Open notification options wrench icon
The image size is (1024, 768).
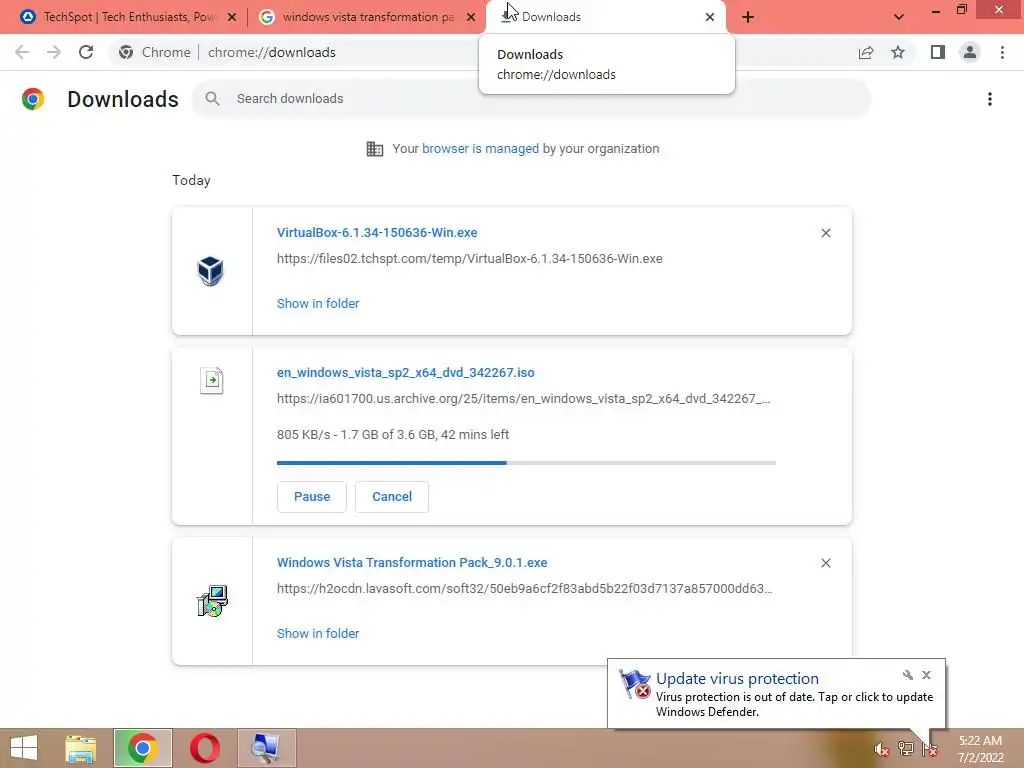tap(908, 675)
